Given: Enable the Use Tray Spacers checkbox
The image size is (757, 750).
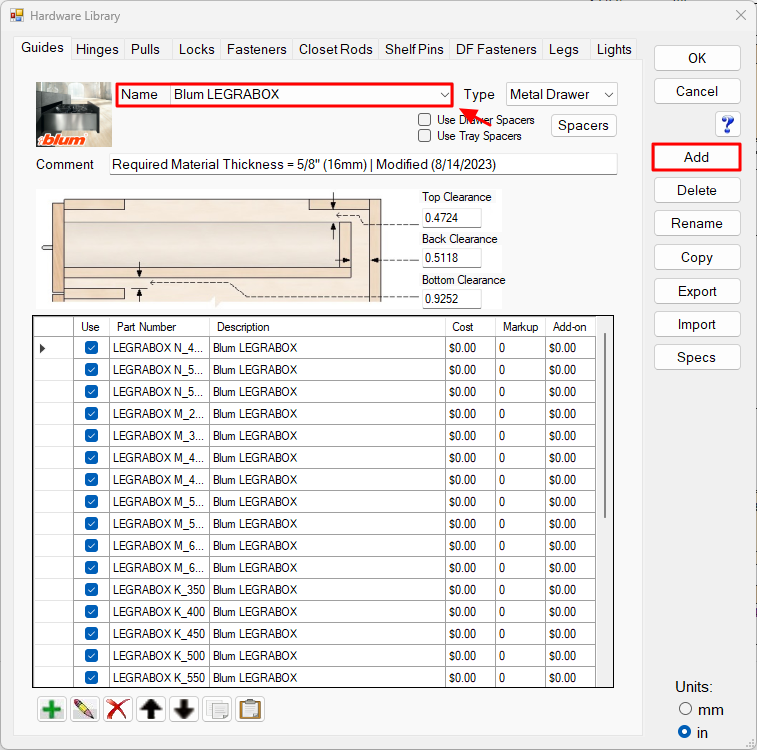Looking at the screenshot, I should point(425,136).
